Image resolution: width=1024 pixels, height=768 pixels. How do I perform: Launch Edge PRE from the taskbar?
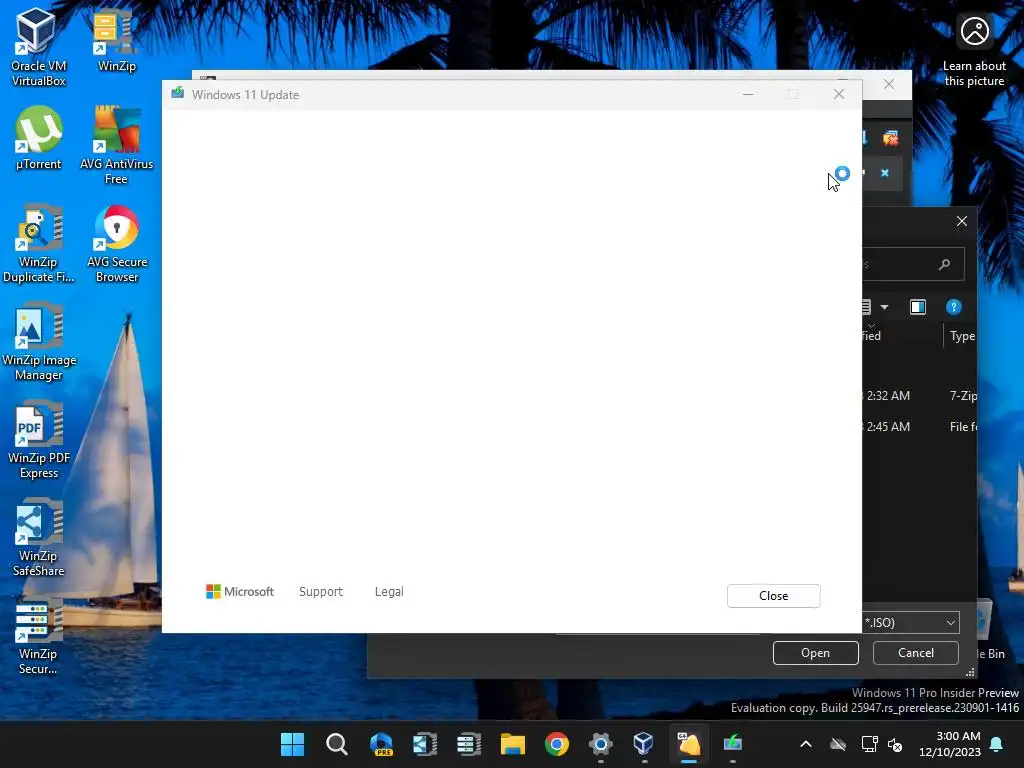tap(381, 744)
